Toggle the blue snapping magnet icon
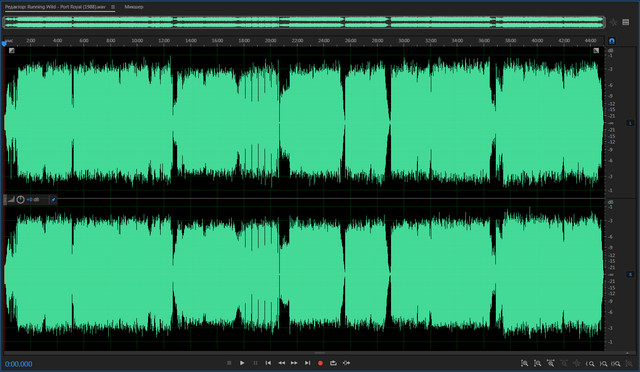This screenshot has width=640, height=372. 611,41
